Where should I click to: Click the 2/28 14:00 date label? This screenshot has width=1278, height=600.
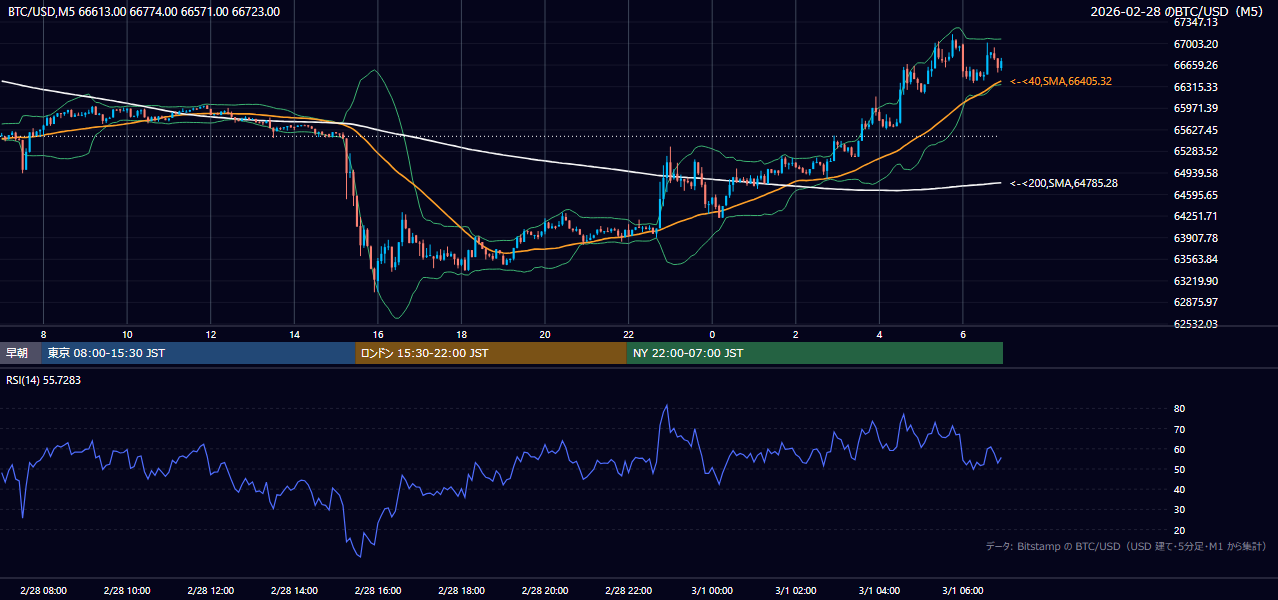click(294, 591)
